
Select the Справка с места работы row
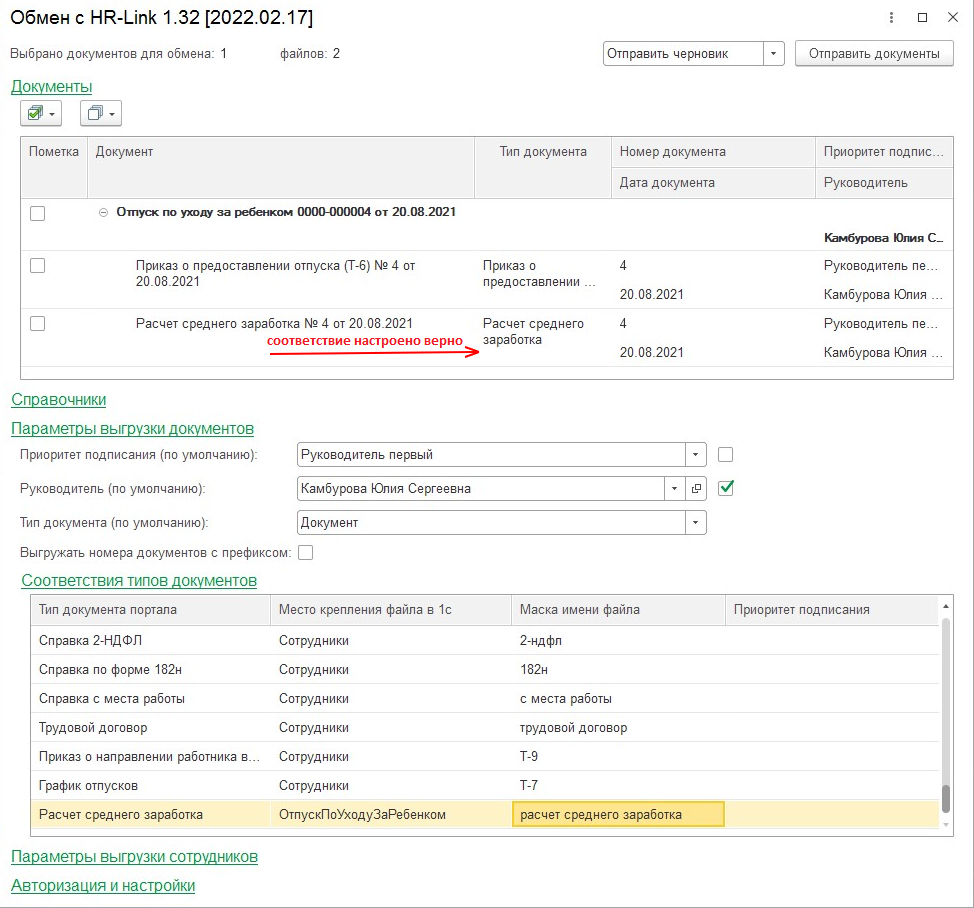click(485, 699)
